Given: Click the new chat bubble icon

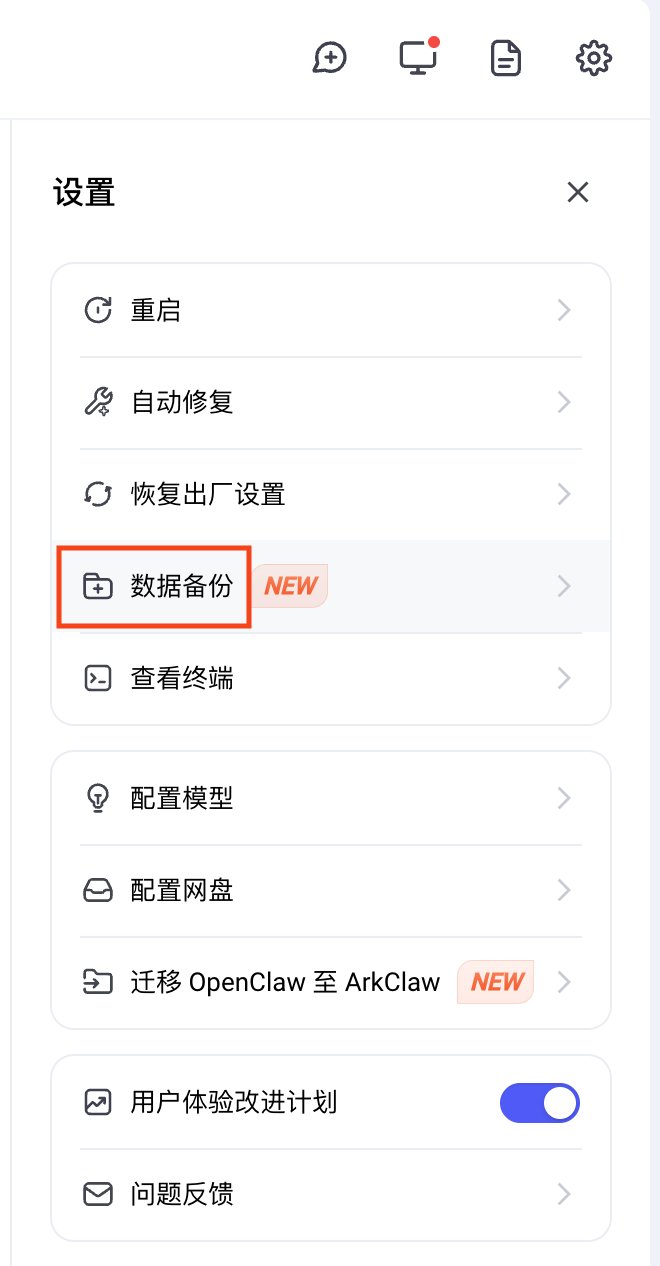Looking at the screenshot, I should click(329, 58).
